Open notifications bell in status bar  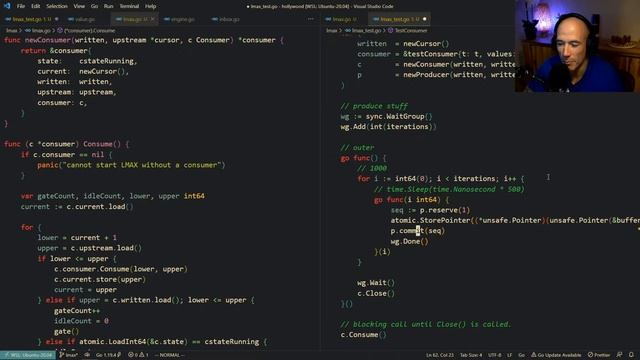click(x=631, y=355)
